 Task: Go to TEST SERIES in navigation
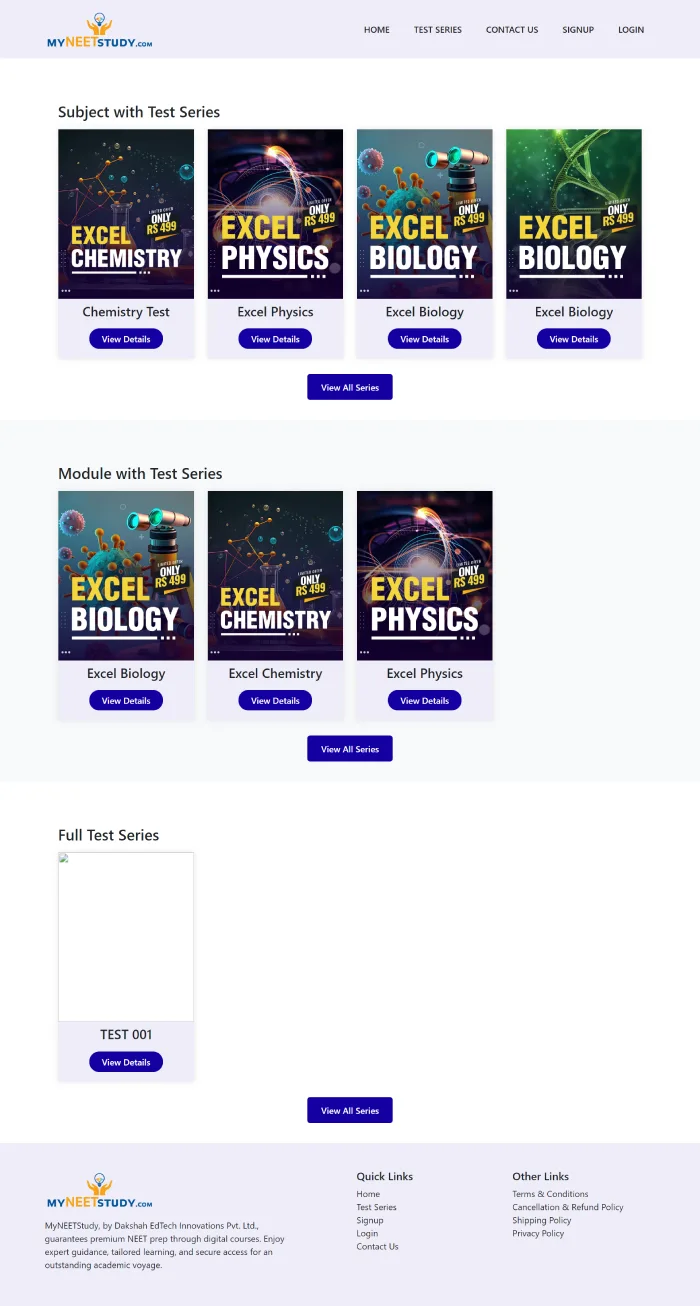[438, 30]
